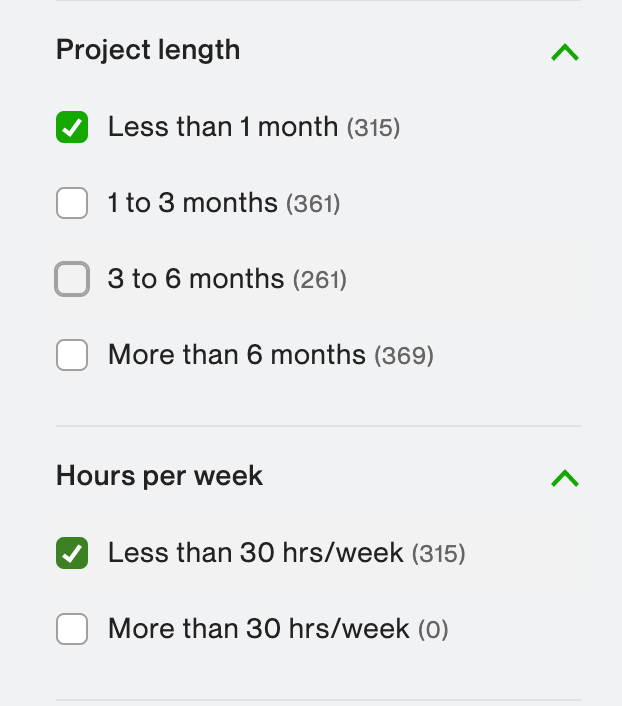The image size is (622, 706).
Task: Click the (261) result count
Action: [x=319, y=280]
